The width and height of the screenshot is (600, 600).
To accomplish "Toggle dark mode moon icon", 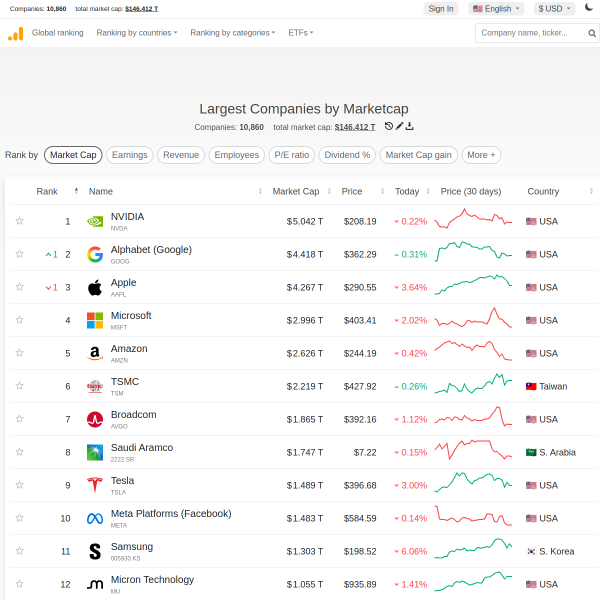I will click(589, 7).
